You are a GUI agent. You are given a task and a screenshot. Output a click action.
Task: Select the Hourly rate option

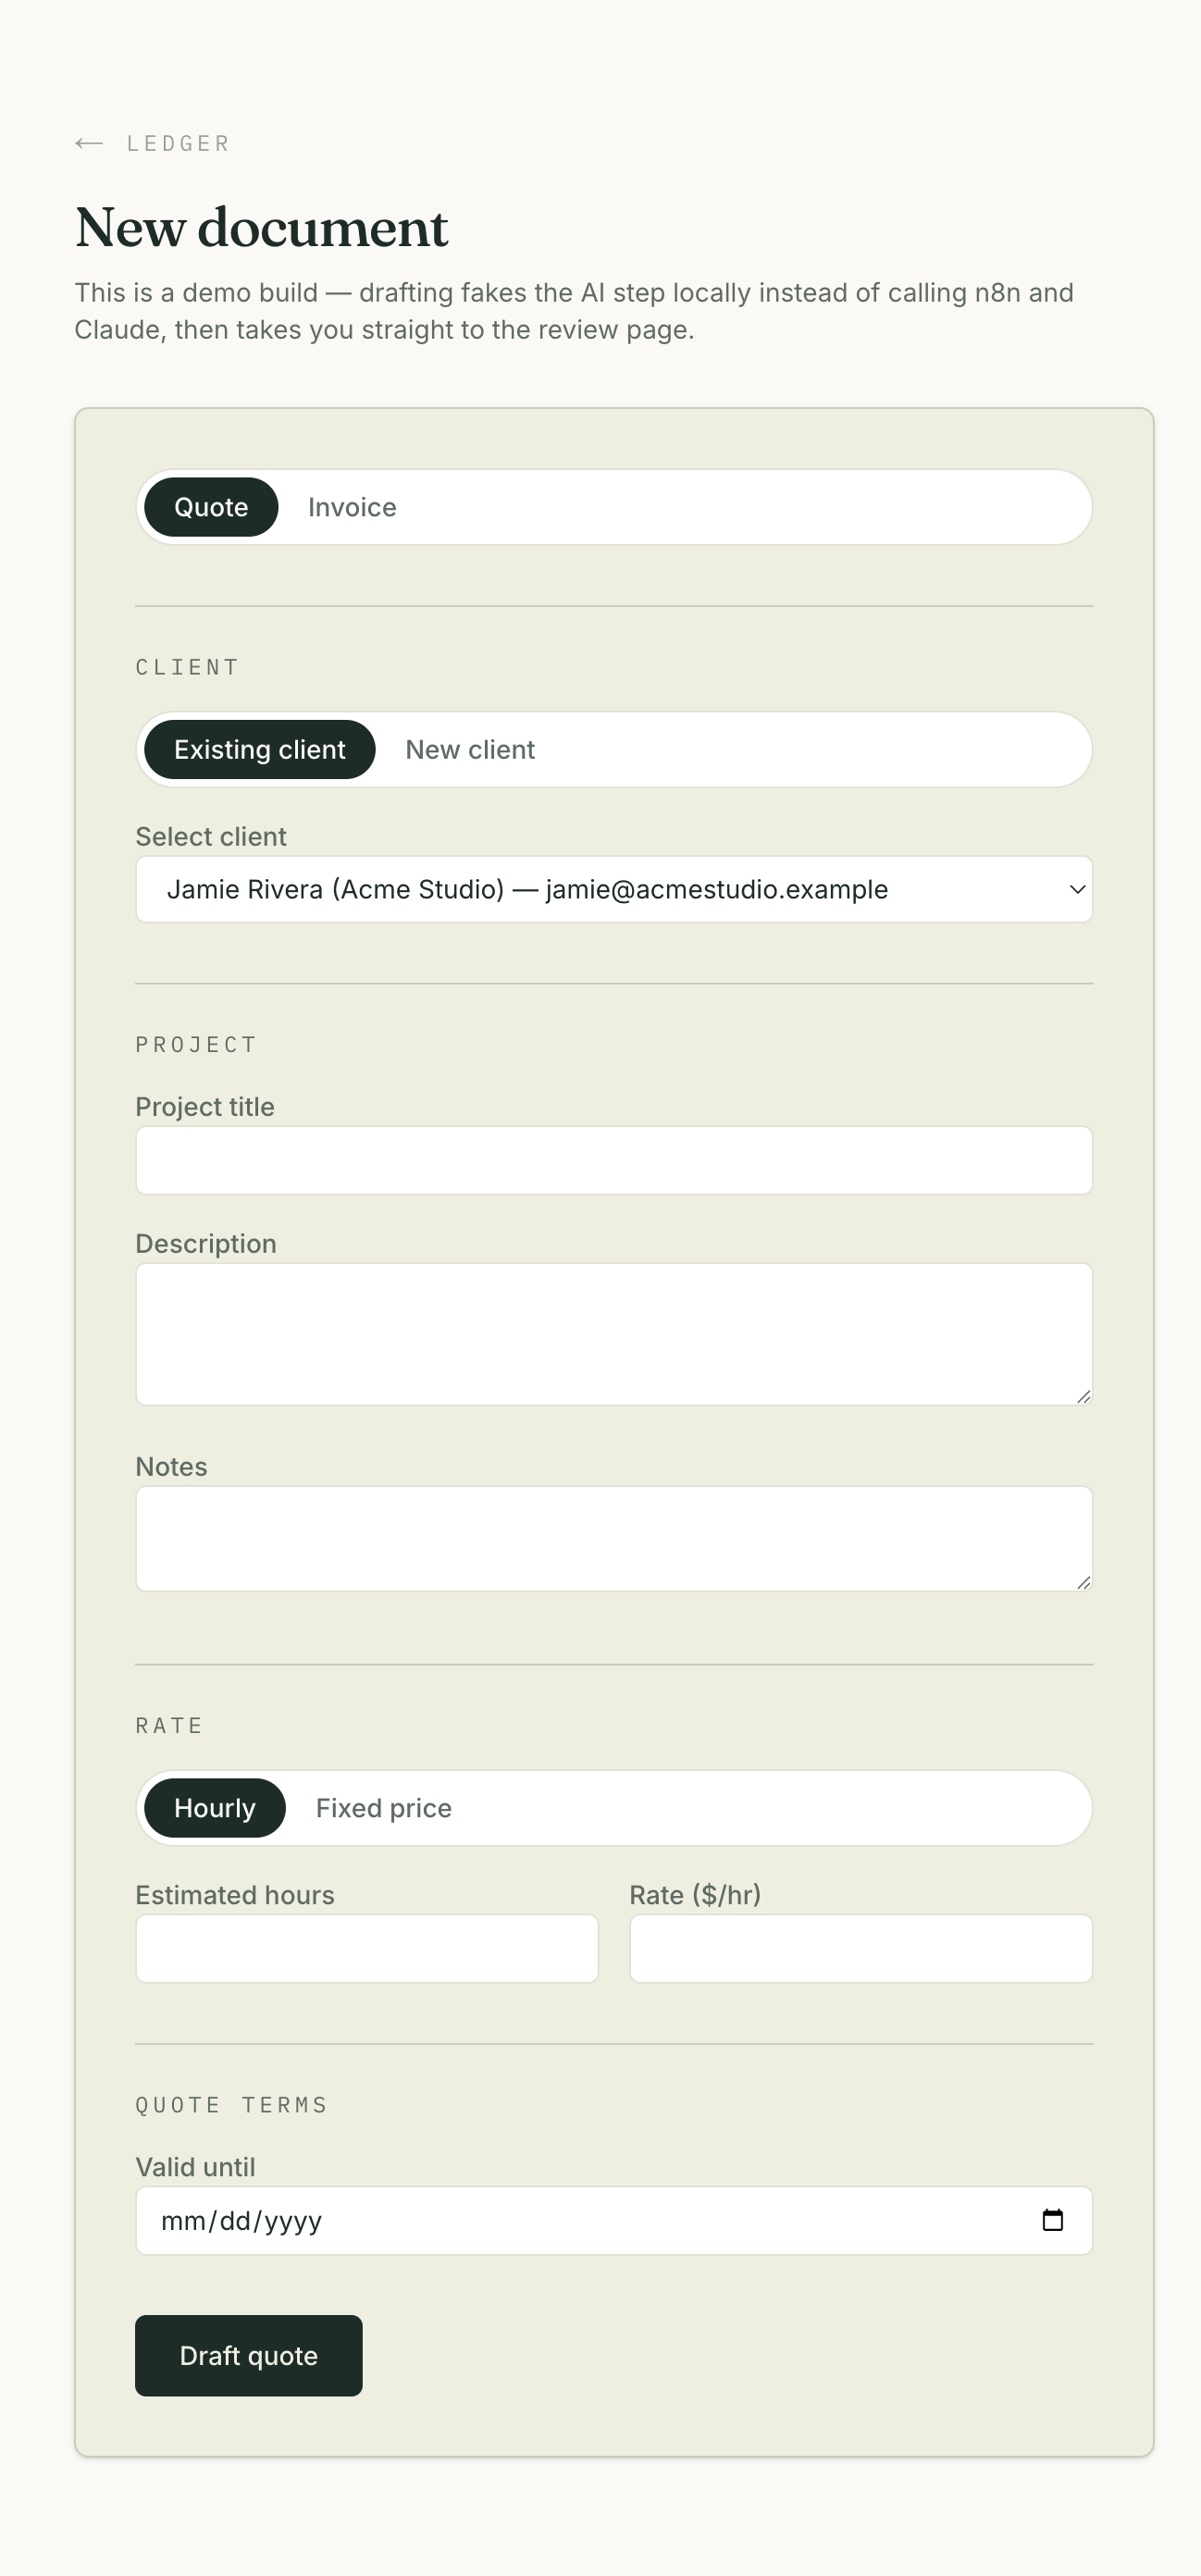(215, 1808)
